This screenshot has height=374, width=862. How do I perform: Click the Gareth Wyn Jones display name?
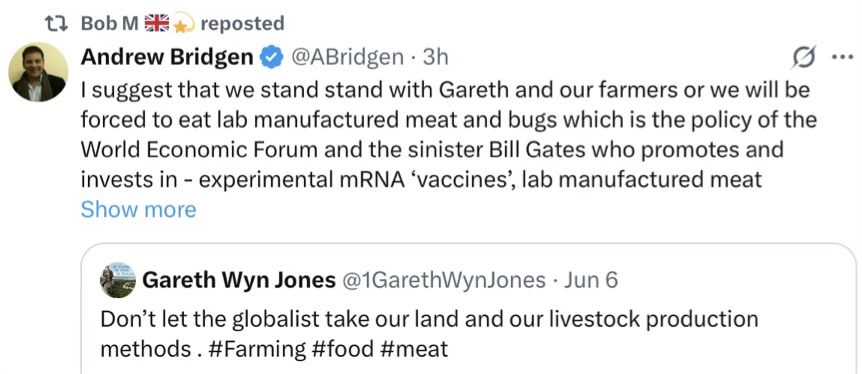(x=239, y=280)
